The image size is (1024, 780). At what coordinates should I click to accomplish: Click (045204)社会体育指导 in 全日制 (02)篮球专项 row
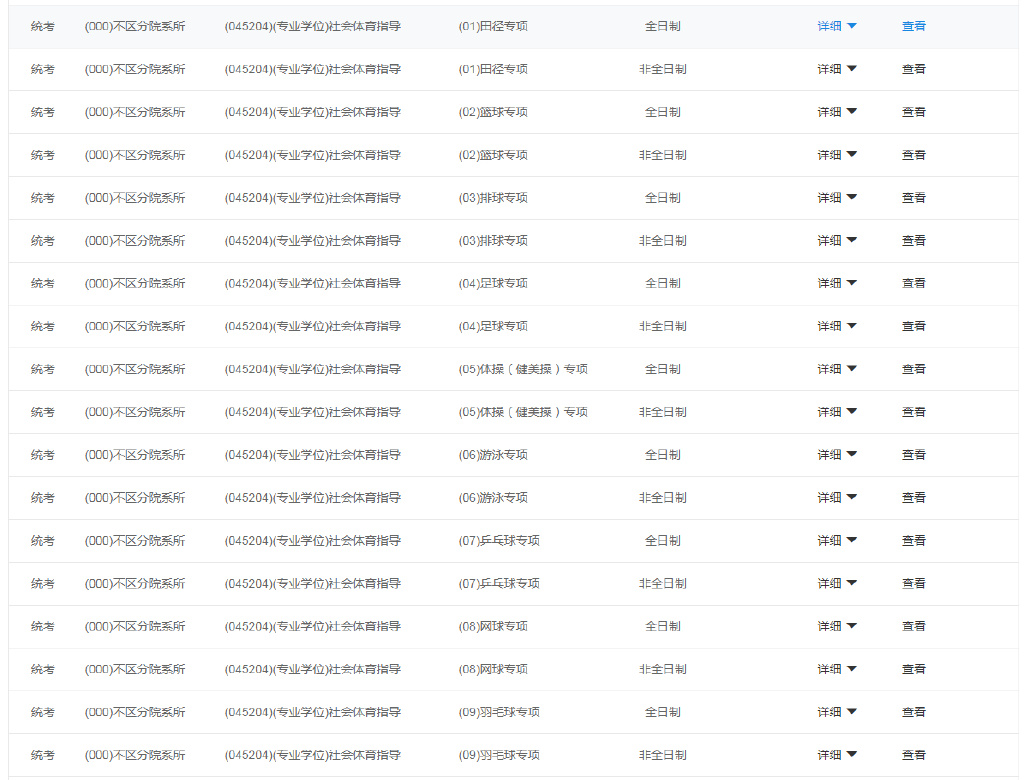(313, 112)
